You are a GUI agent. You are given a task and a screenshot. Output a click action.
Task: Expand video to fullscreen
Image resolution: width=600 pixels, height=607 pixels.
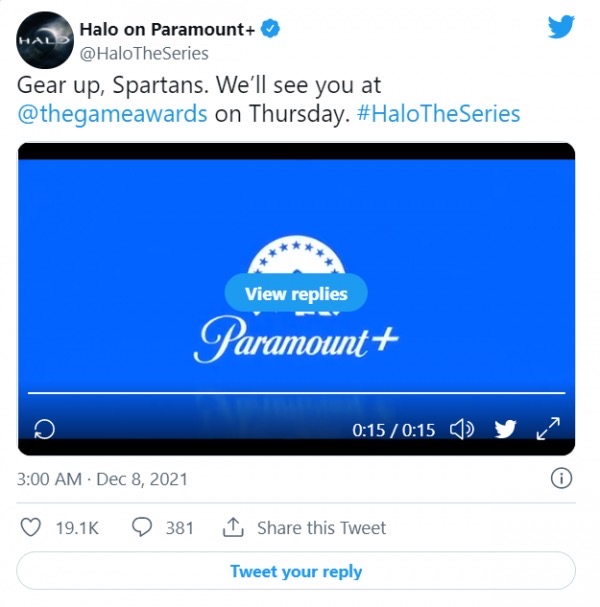548,429
